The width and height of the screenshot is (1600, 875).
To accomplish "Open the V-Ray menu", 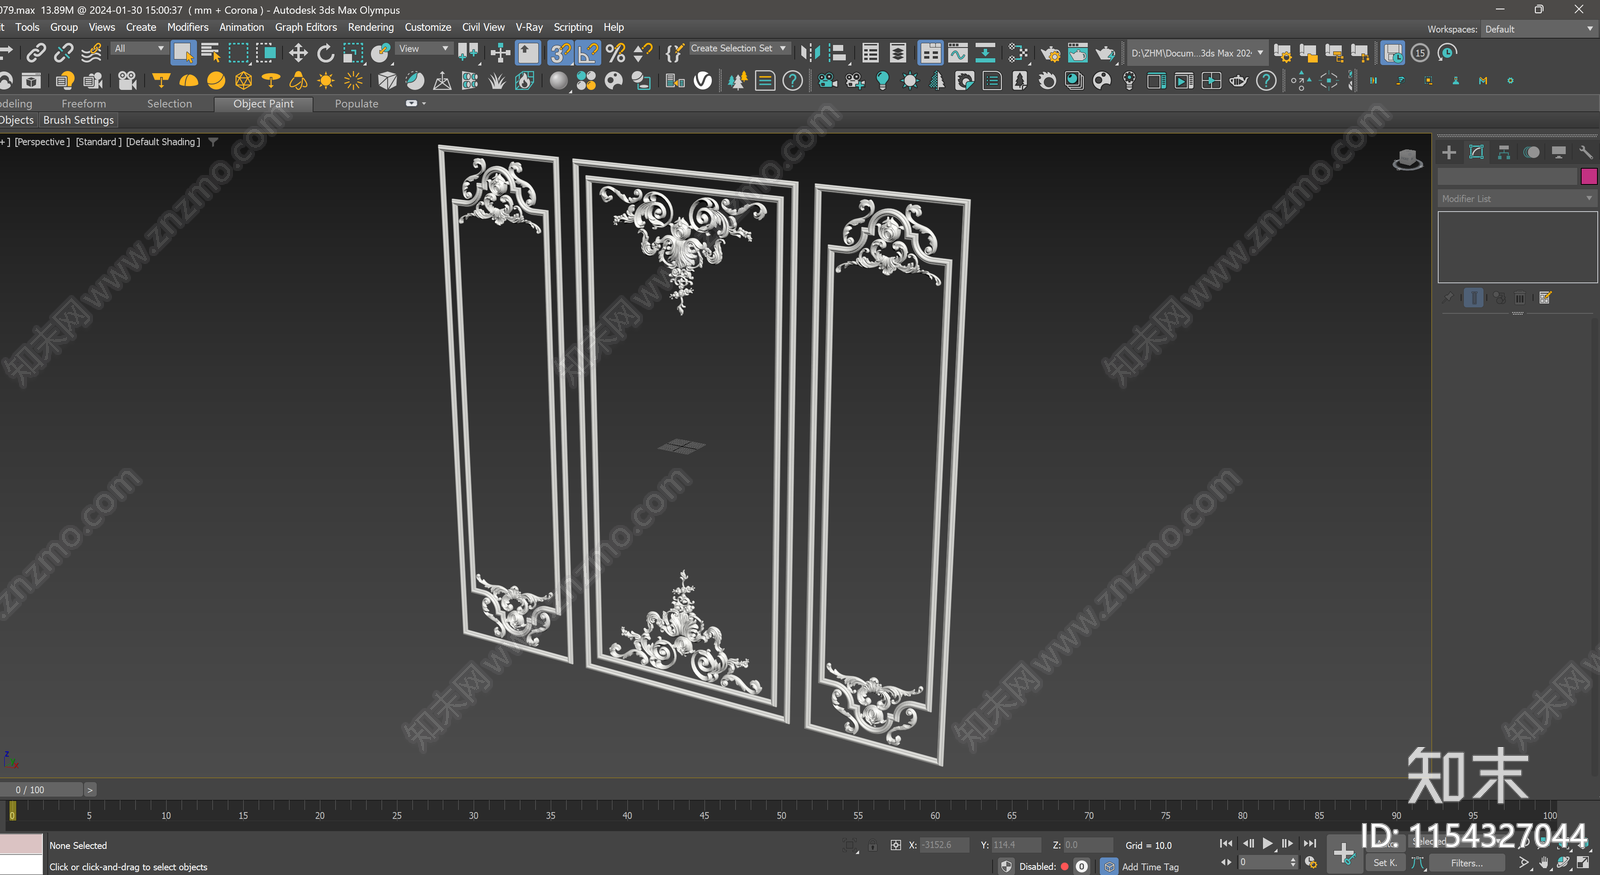I will pos(529,27).
